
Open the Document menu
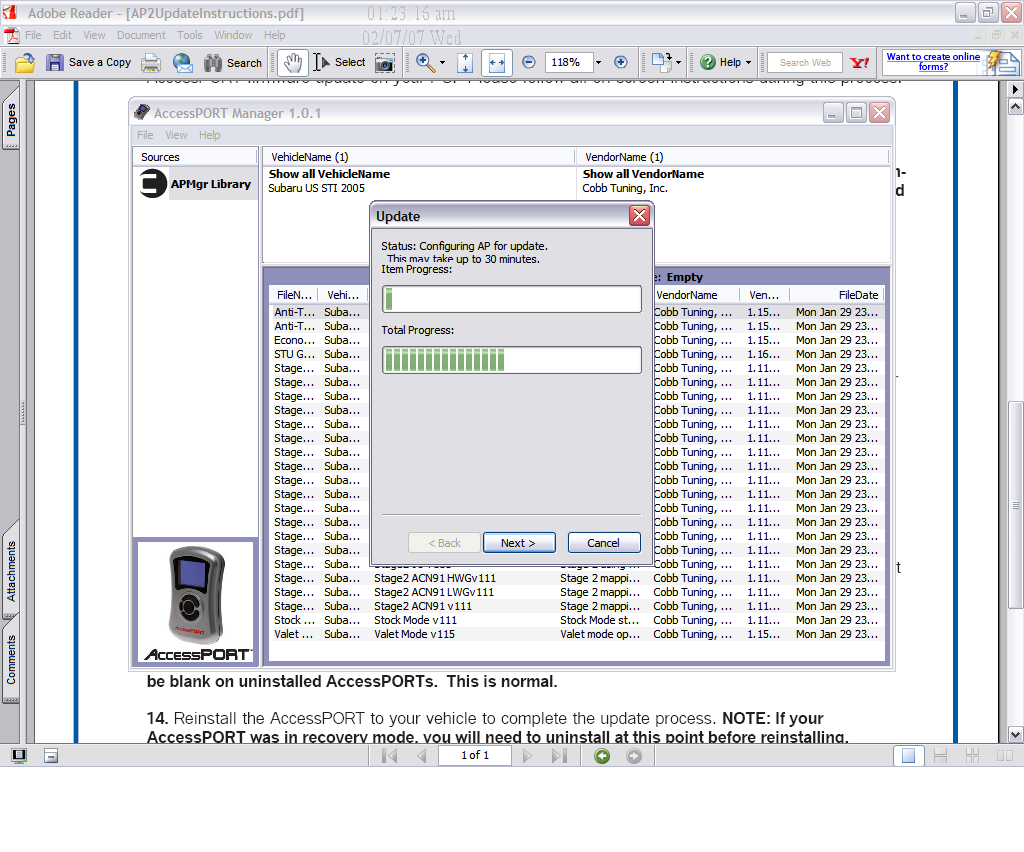141,35
